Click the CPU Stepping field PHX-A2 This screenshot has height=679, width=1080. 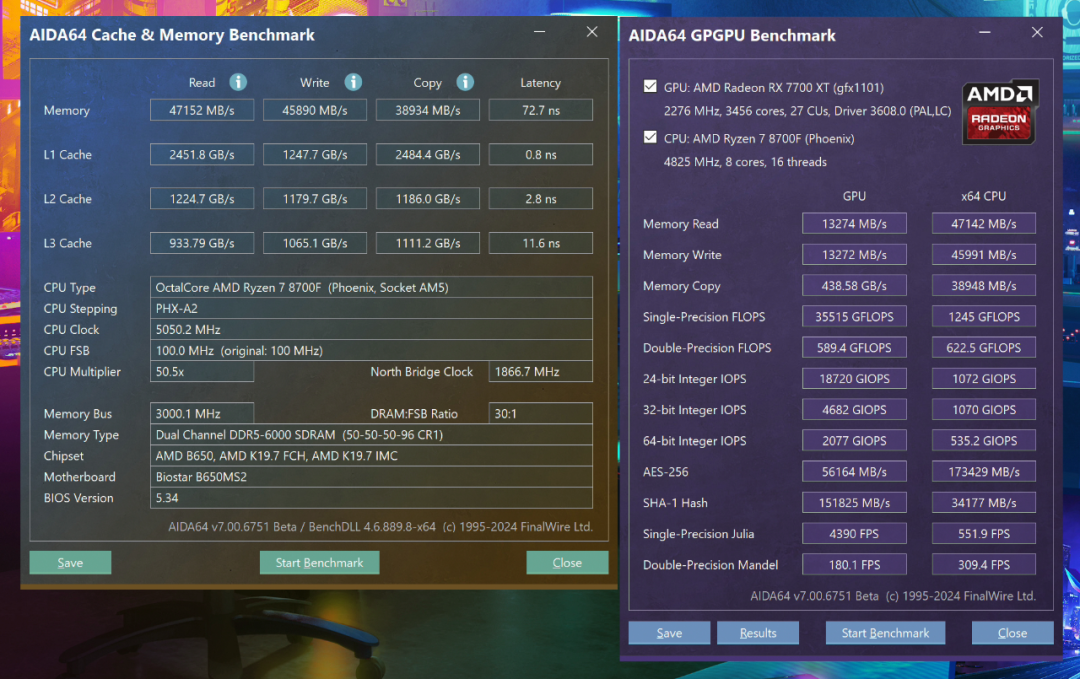(371, 309)
